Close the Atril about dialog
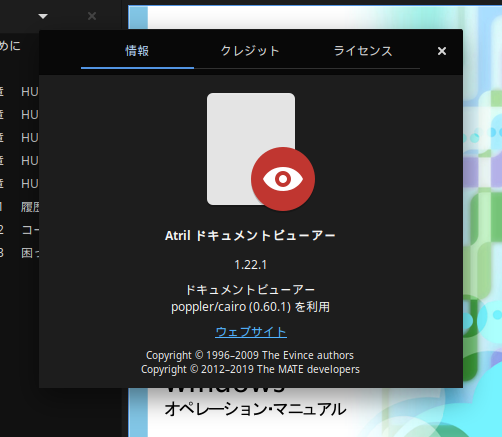502x437 pixels. coord(442,51)
